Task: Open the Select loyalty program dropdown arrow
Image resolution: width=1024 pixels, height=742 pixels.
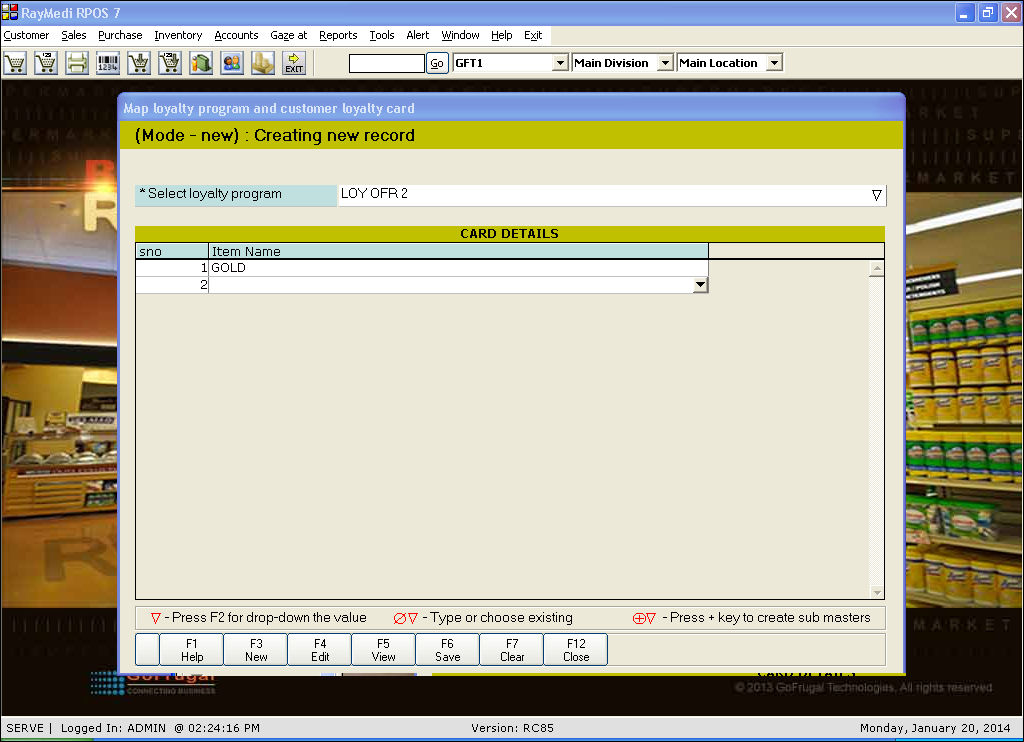Action: coord(876,195)
